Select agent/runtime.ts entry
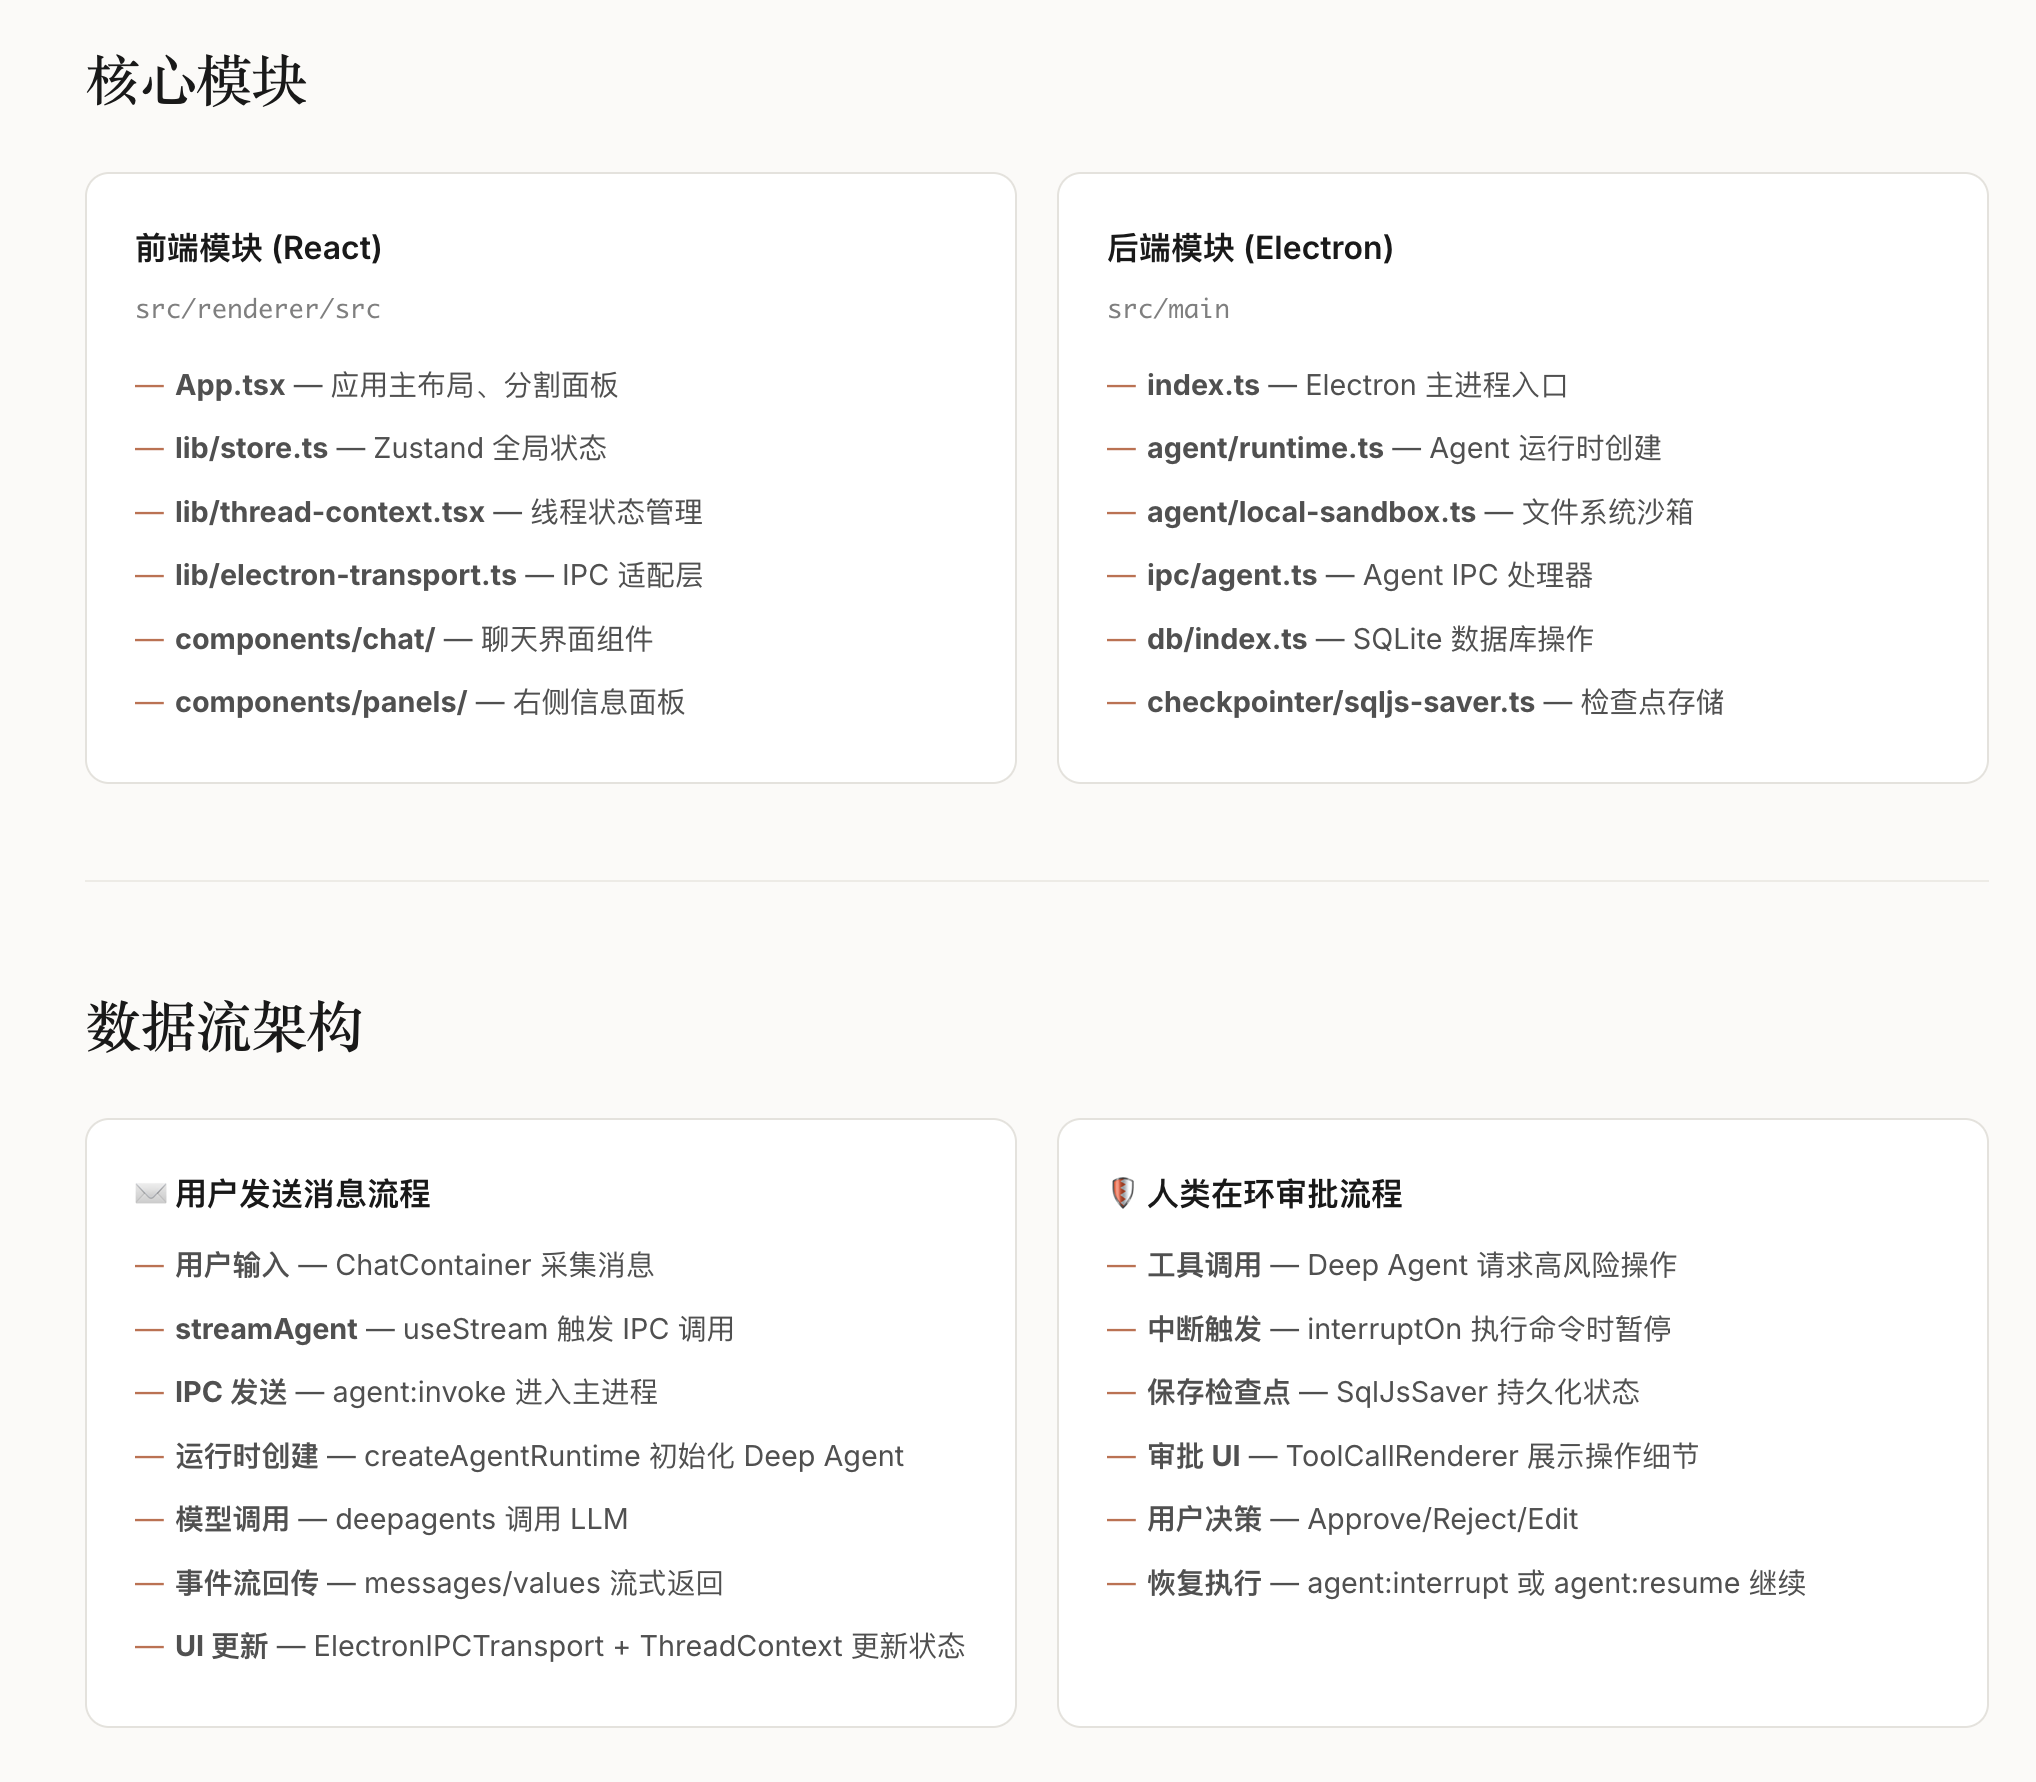 (1265, 448)
